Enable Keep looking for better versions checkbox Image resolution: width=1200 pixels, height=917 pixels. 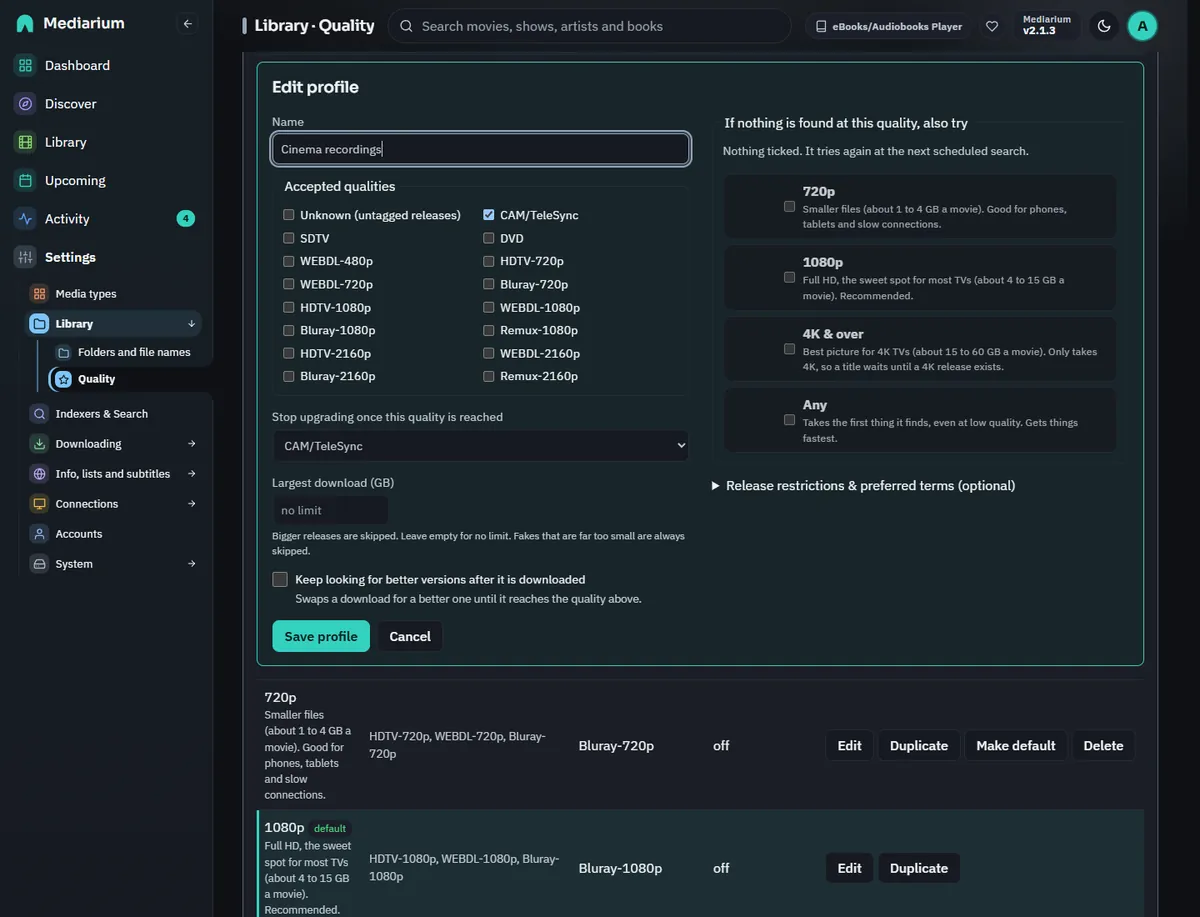(280, 579)
